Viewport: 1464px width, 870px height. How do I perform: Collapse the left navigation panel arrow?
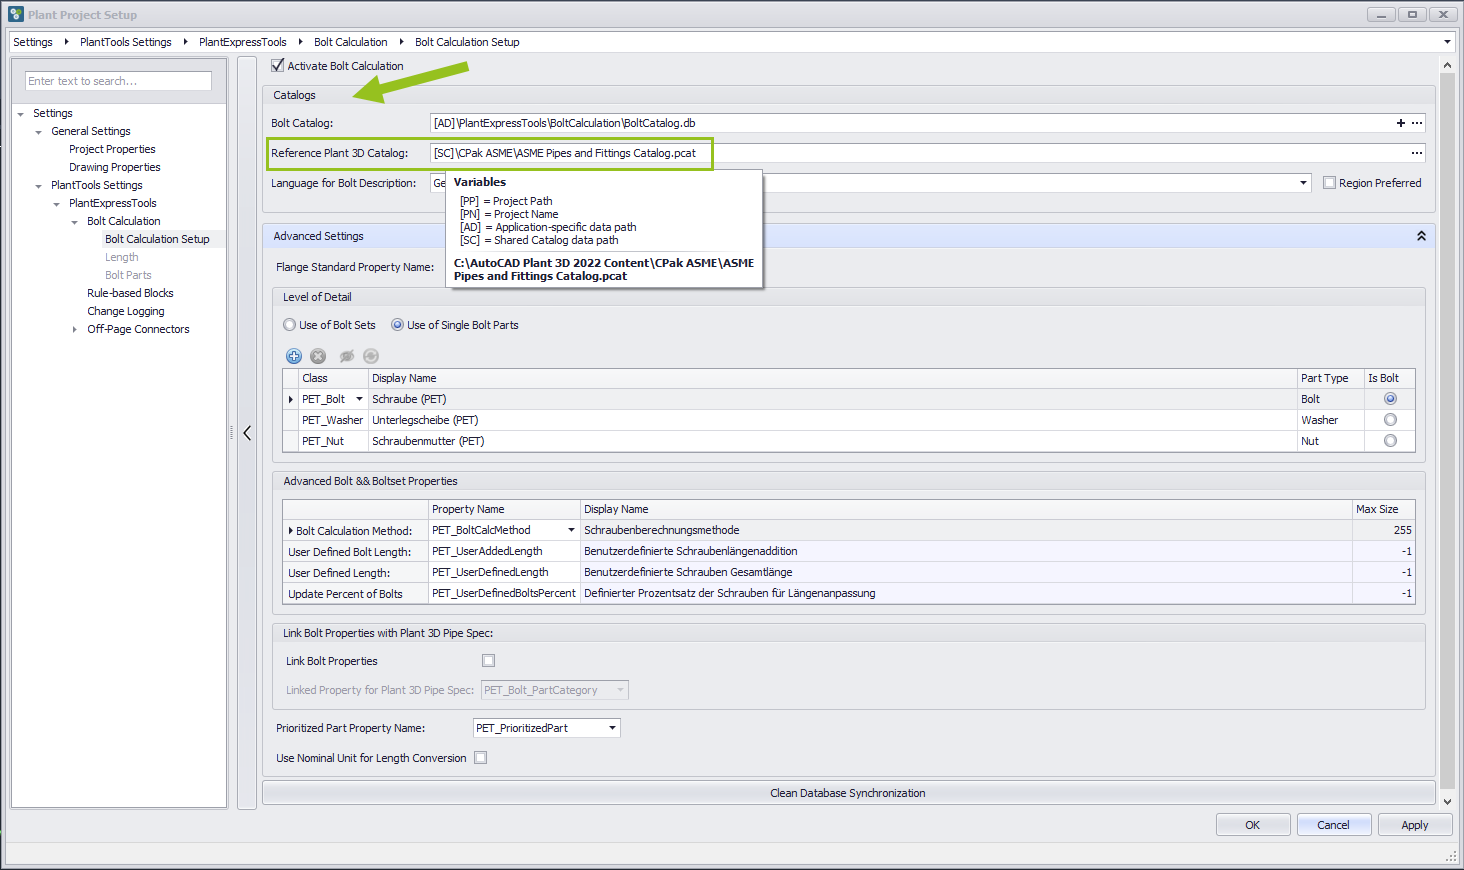[247, 433]
